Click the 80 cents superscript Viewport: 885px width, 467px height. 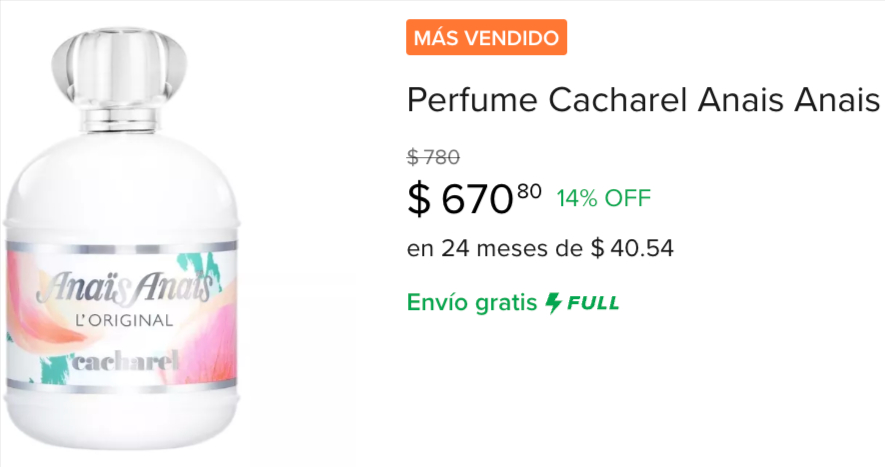coord(529,191)
